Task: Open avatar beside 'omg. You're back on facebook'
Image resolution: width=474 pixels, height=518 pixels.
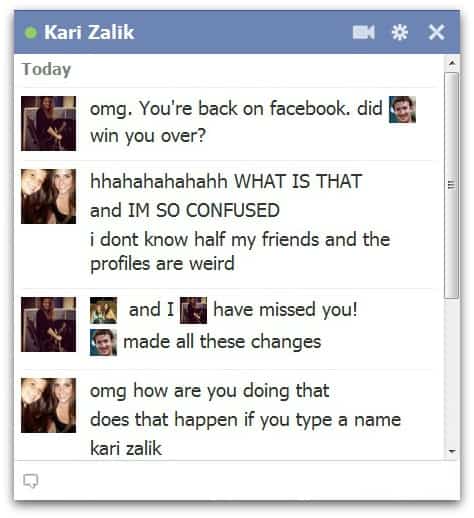Action: coord(48,123)
